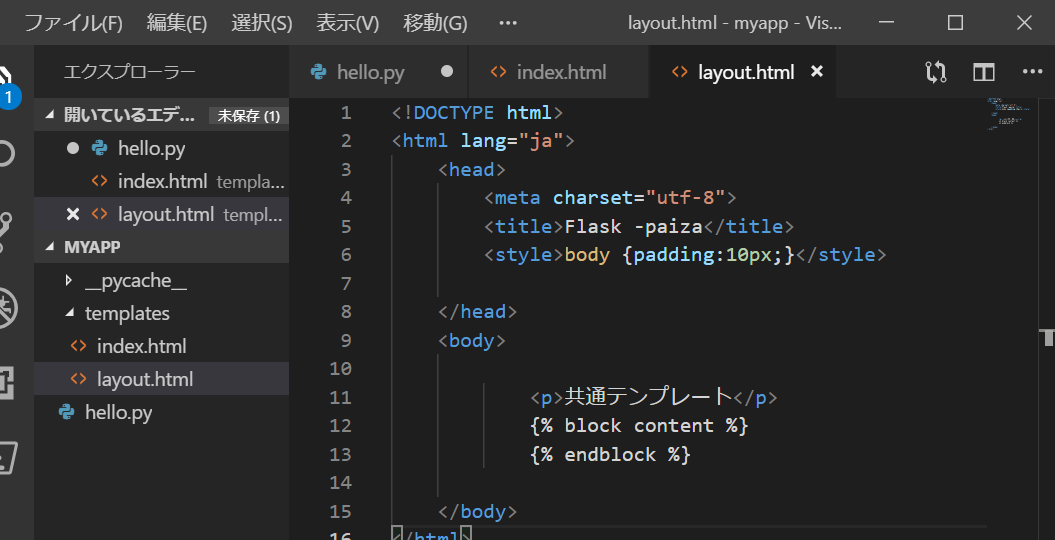Screen dimensions: 1055x540
Task: Split the editor to the right
Action: click(984, 72)
